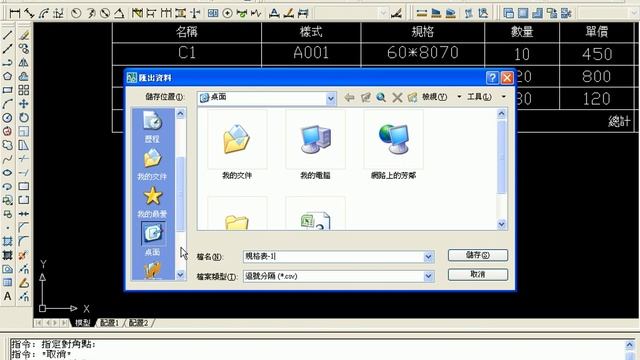Click the 取消 cancel button
Screen dimensions: 640x360
pyautogui.click(x=478, y=274)
